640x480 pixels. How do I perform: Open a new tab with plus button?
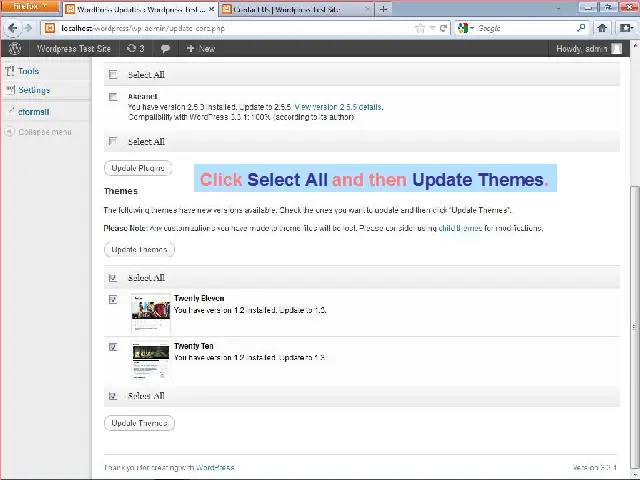coord(383,9)
